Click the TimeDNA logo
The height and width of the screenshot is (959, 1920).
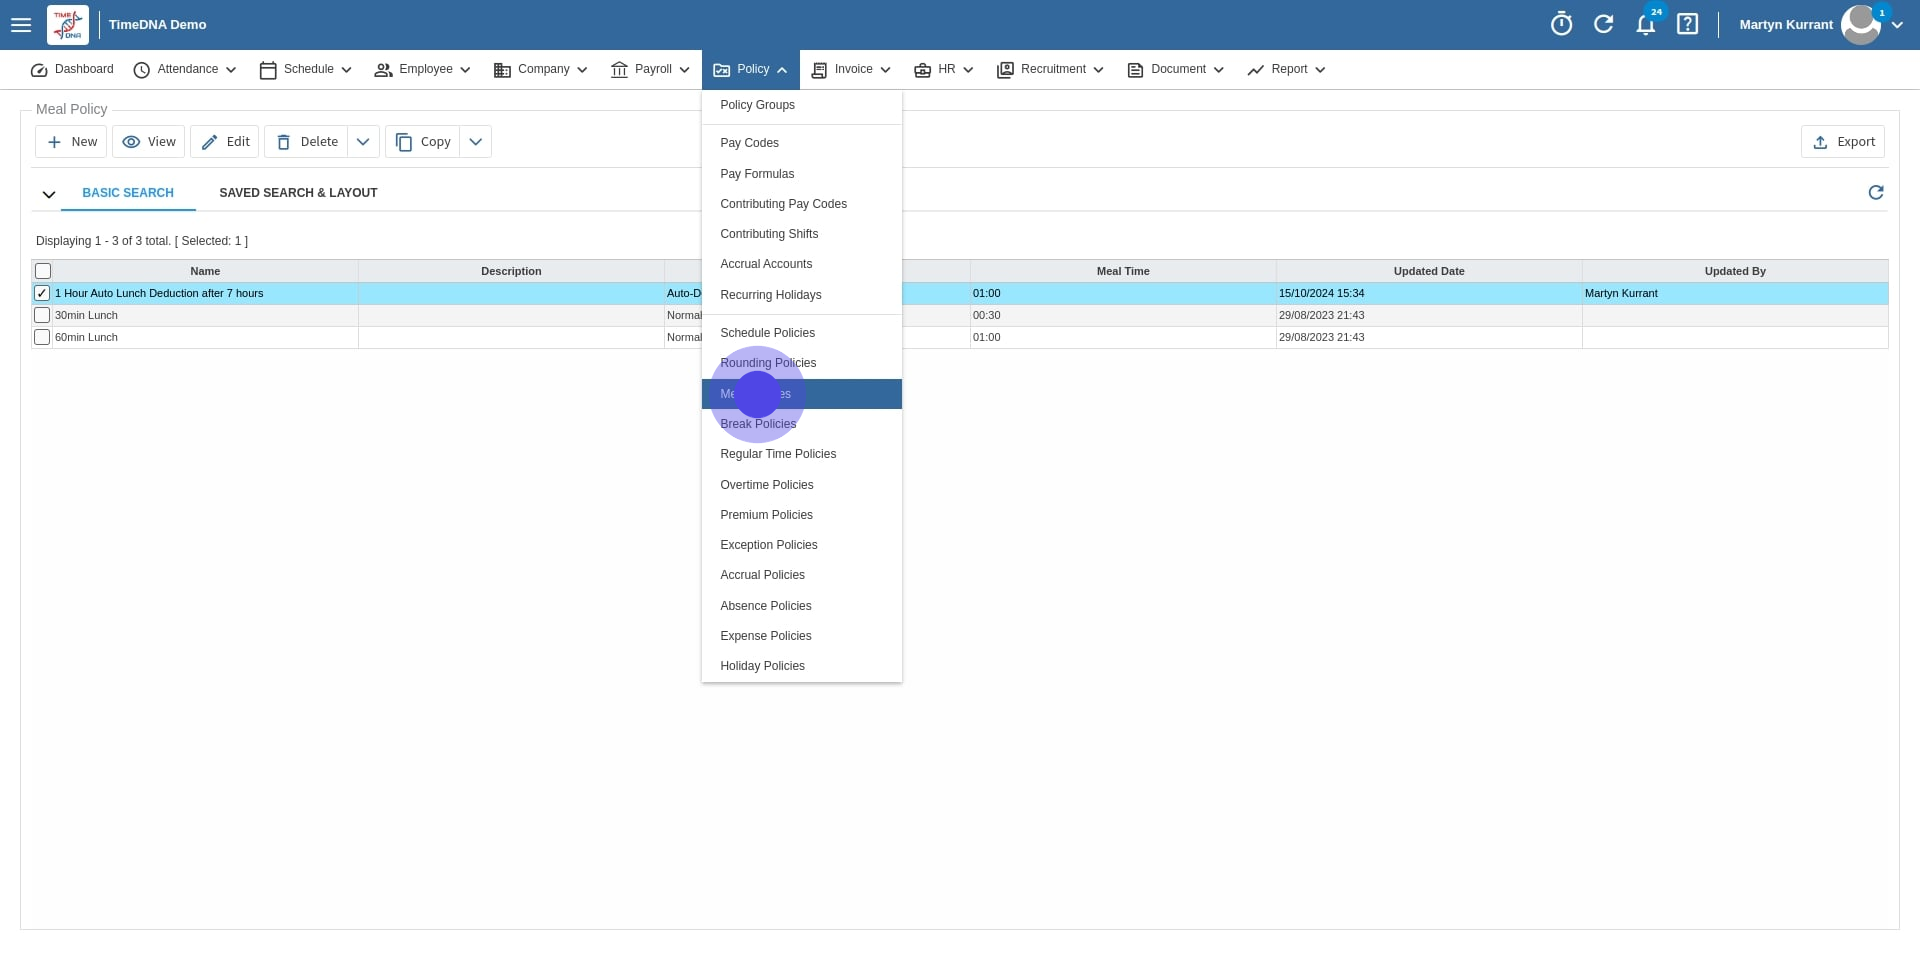(x=68, y=25)
